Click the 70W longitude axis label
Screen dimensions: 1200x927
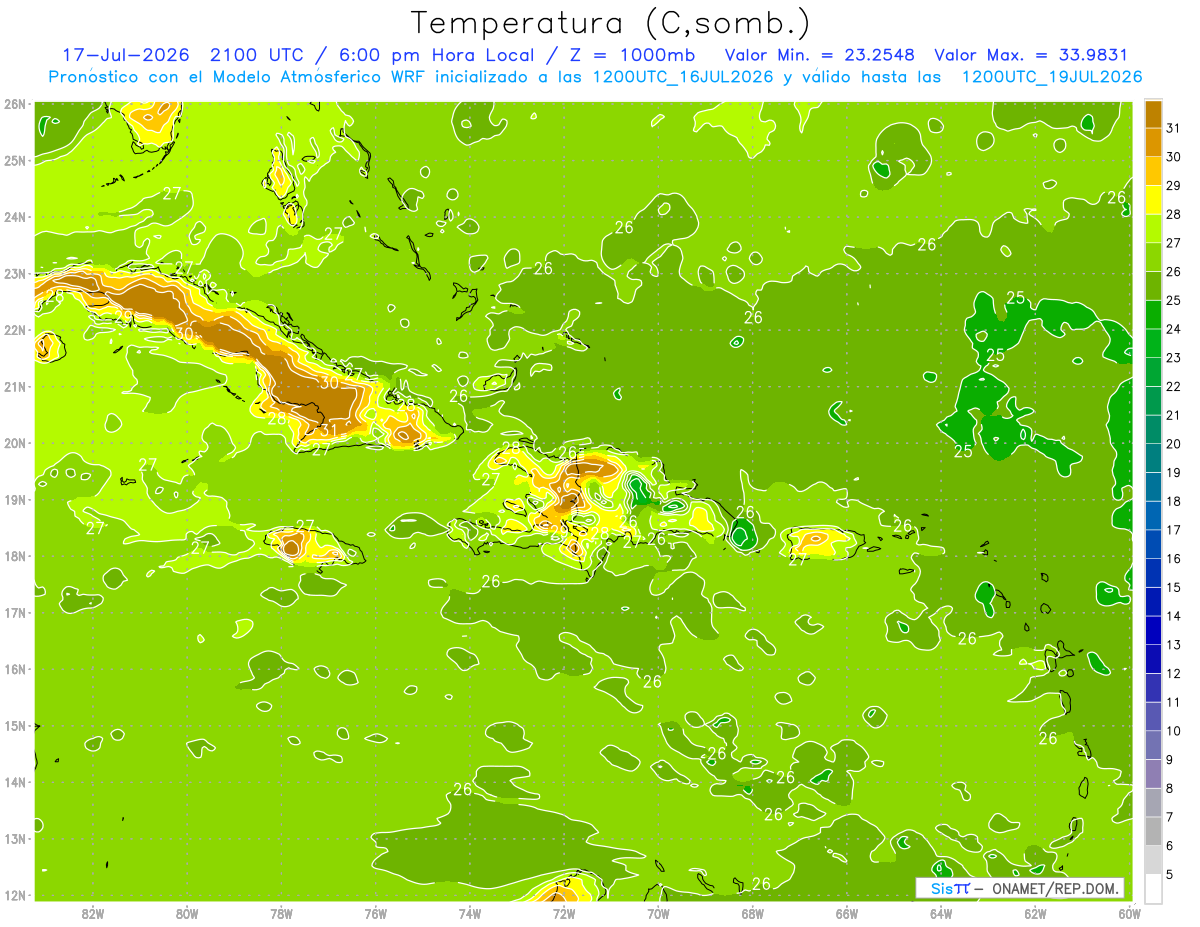click(x=658, y=913)
